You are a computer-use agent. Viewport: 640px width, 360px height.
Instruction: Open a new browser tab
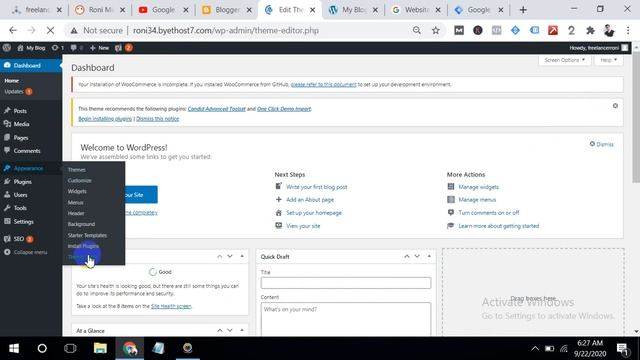523,10
